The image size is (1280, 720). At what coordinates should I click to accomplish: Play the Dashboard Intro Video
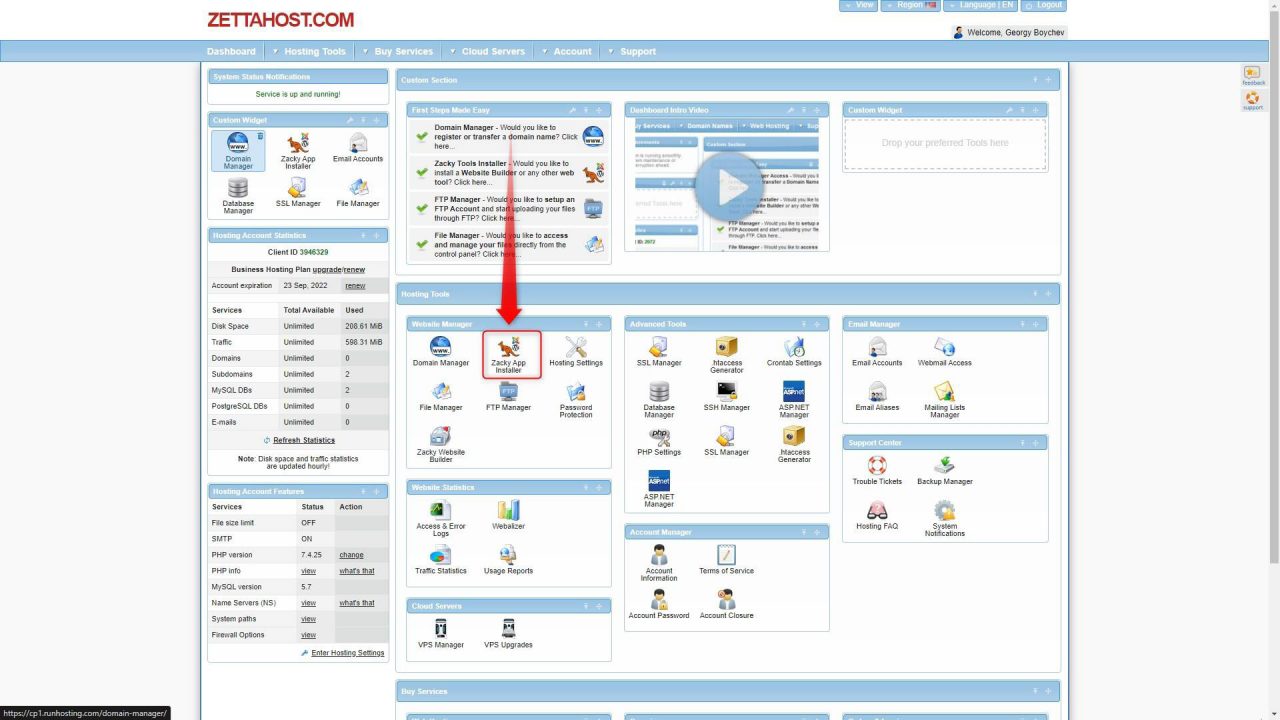click(x=727, y=186)
